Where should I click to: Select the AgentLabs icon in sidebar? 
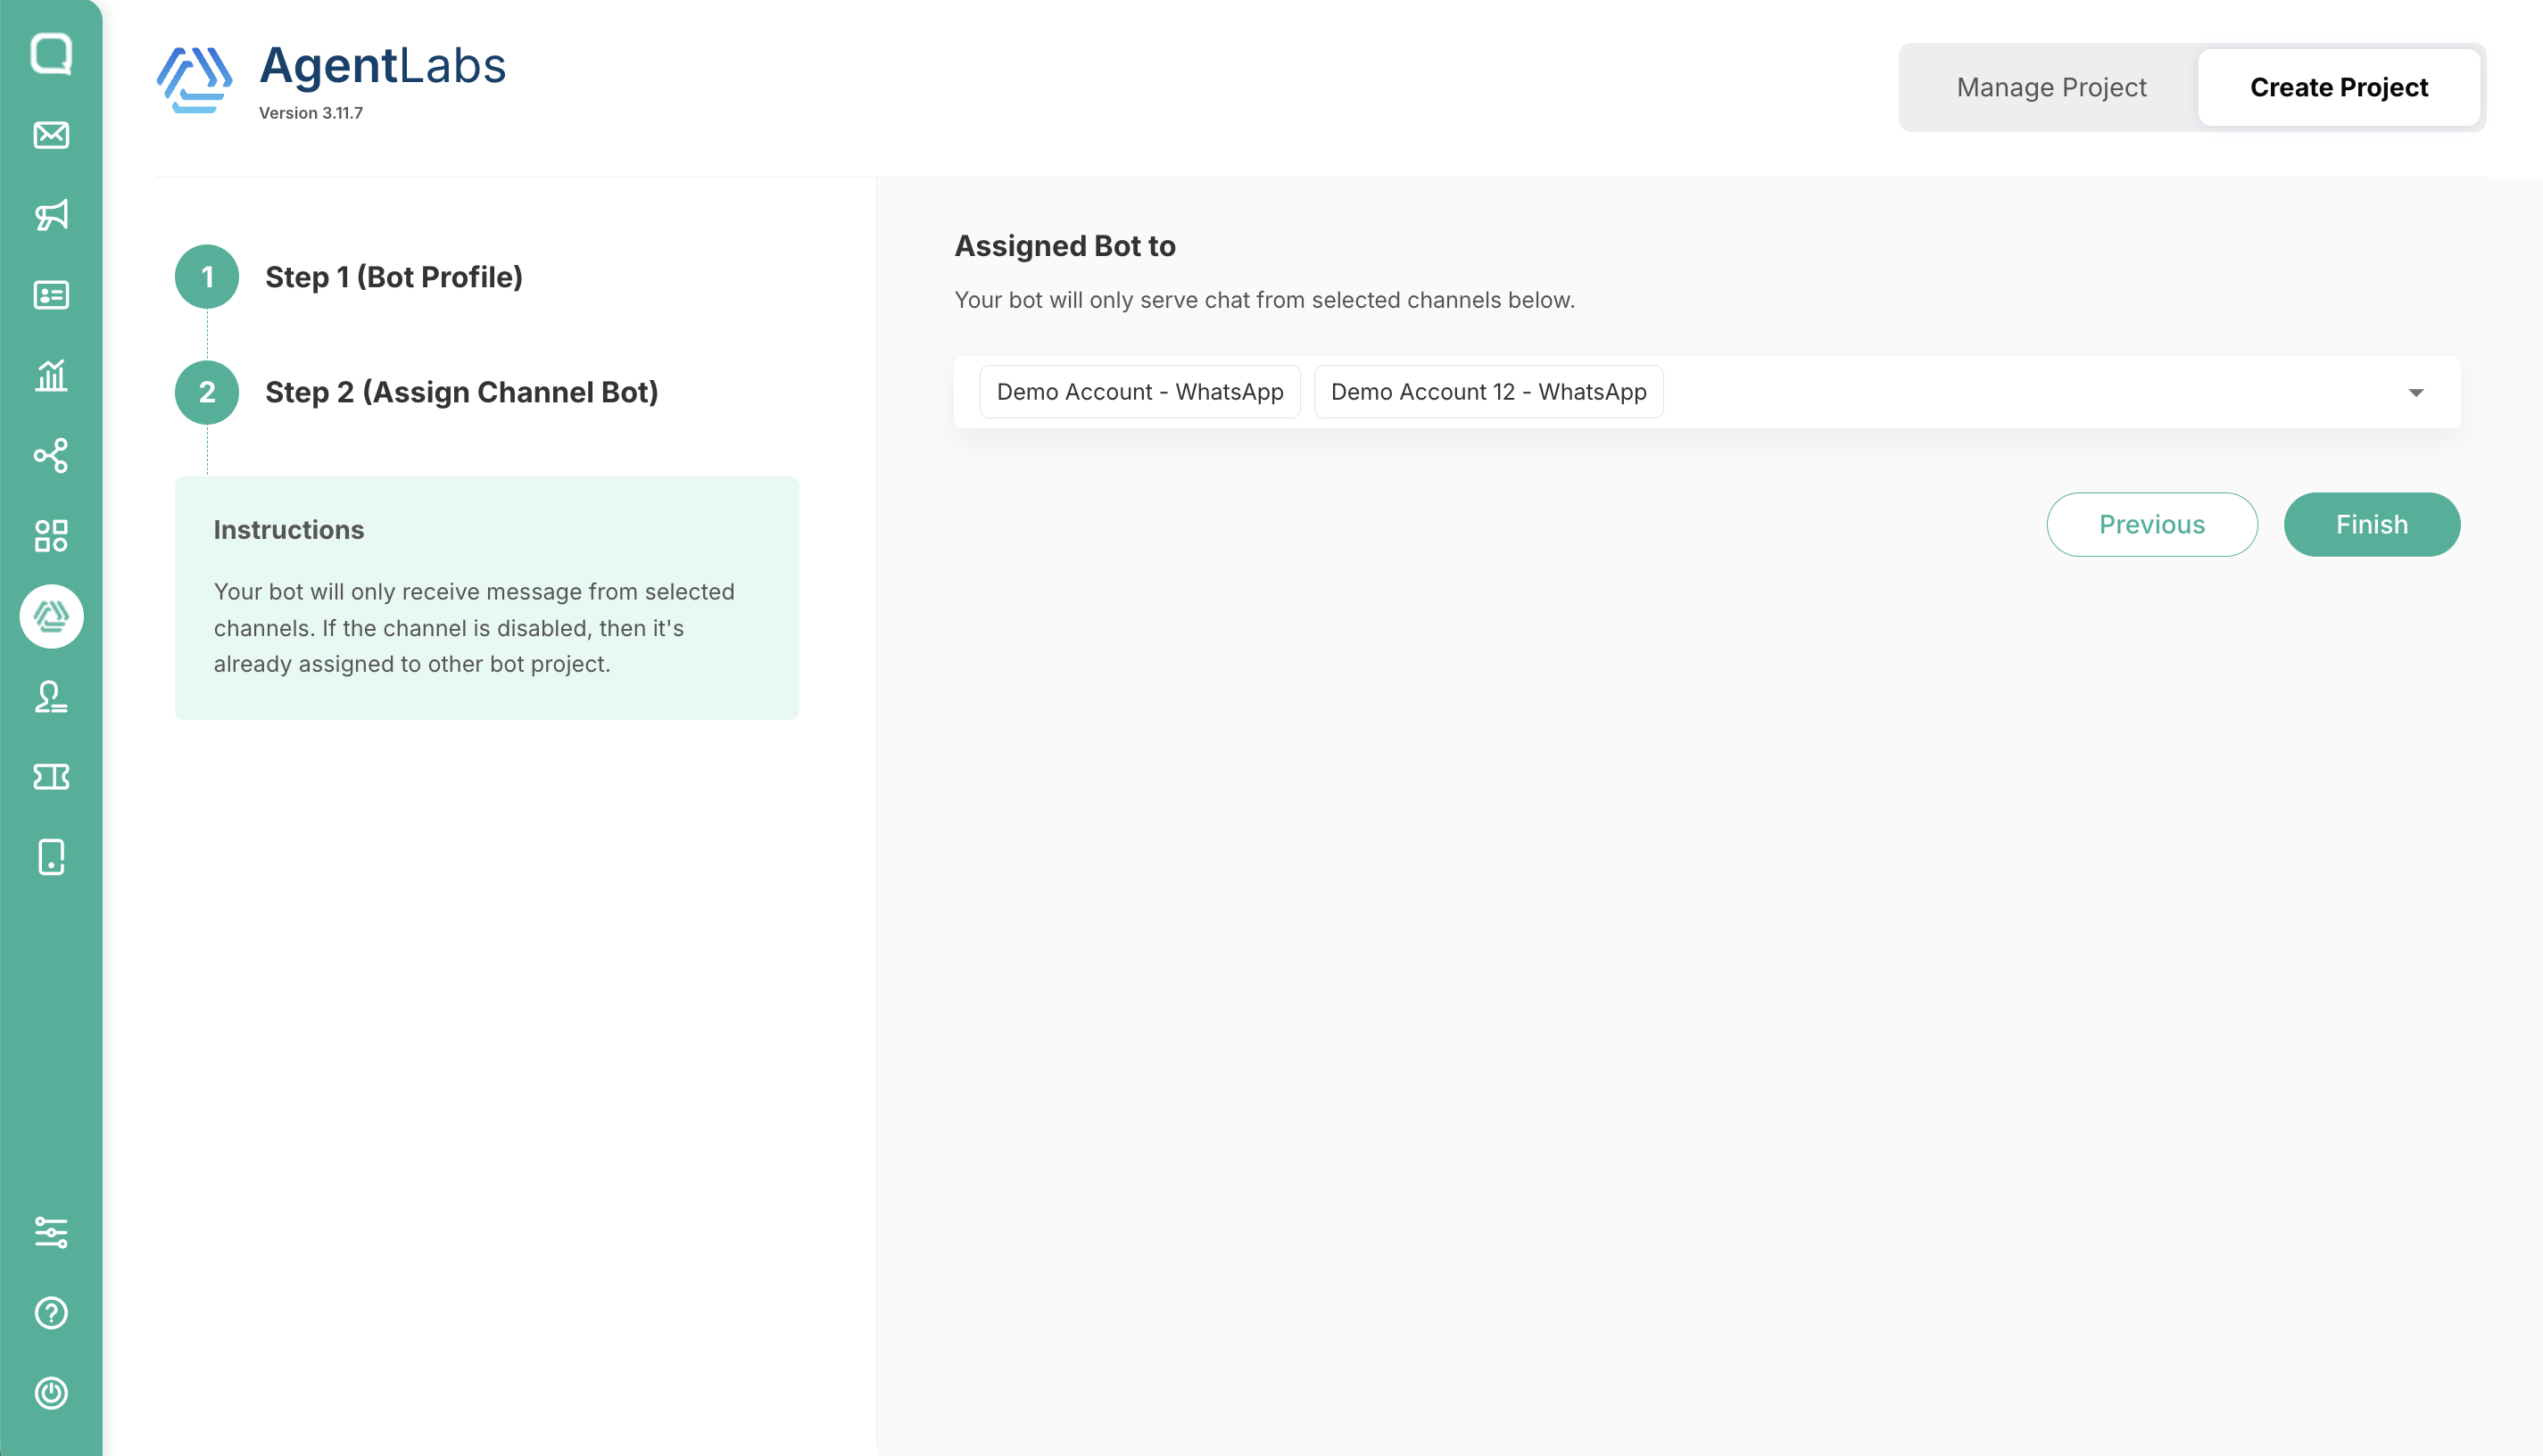[51, 616]
